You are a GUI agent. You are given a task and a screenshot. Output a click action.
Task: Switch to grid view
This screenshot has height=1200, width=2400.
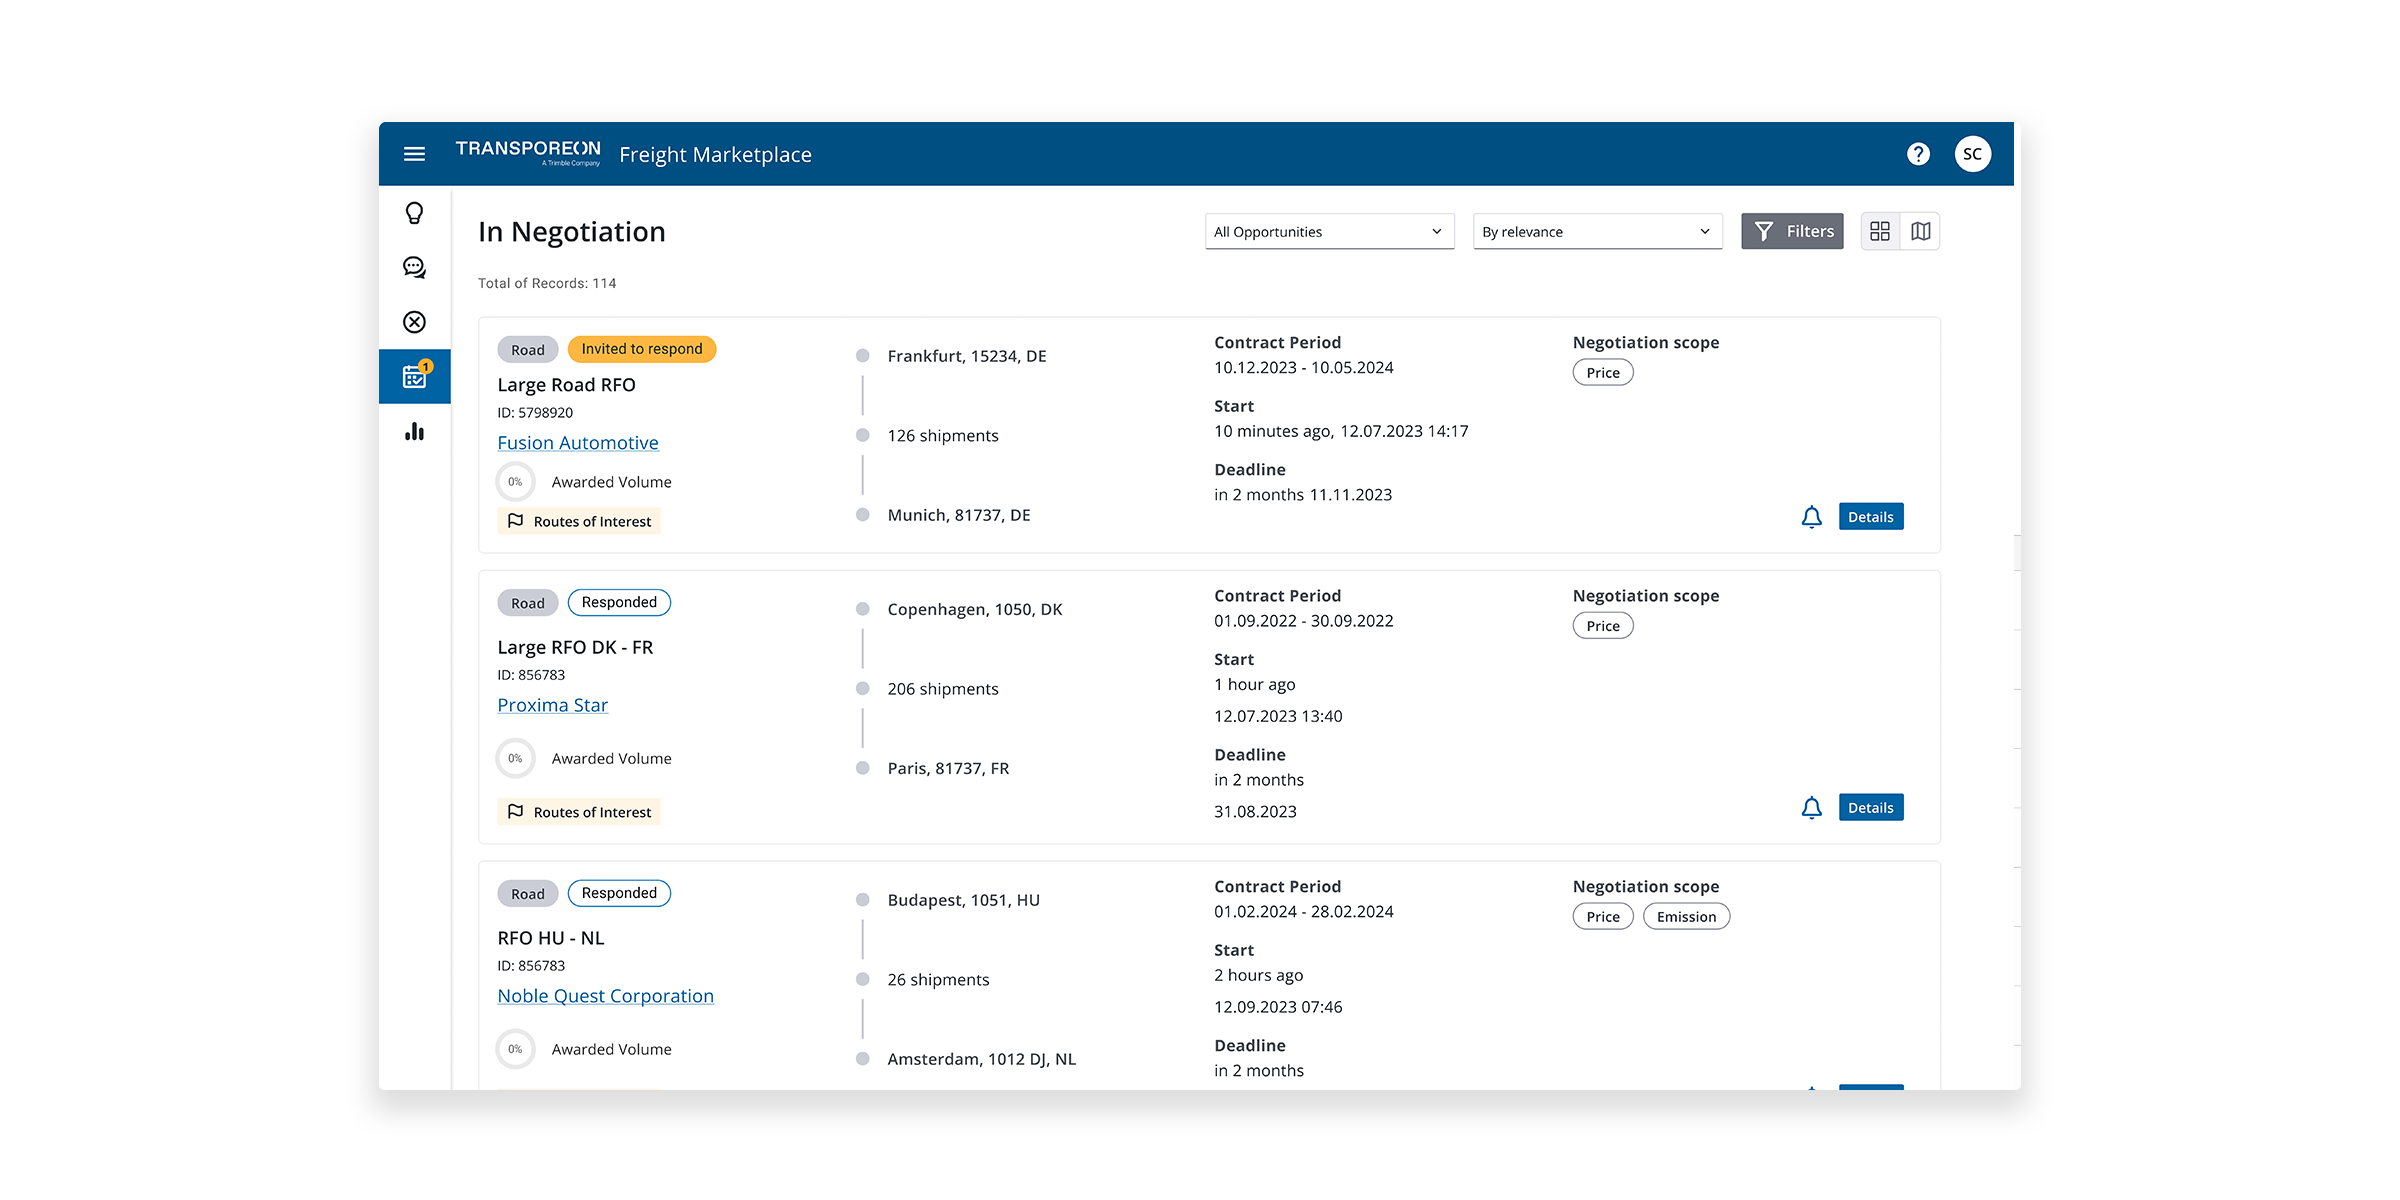coord(1880,231)
